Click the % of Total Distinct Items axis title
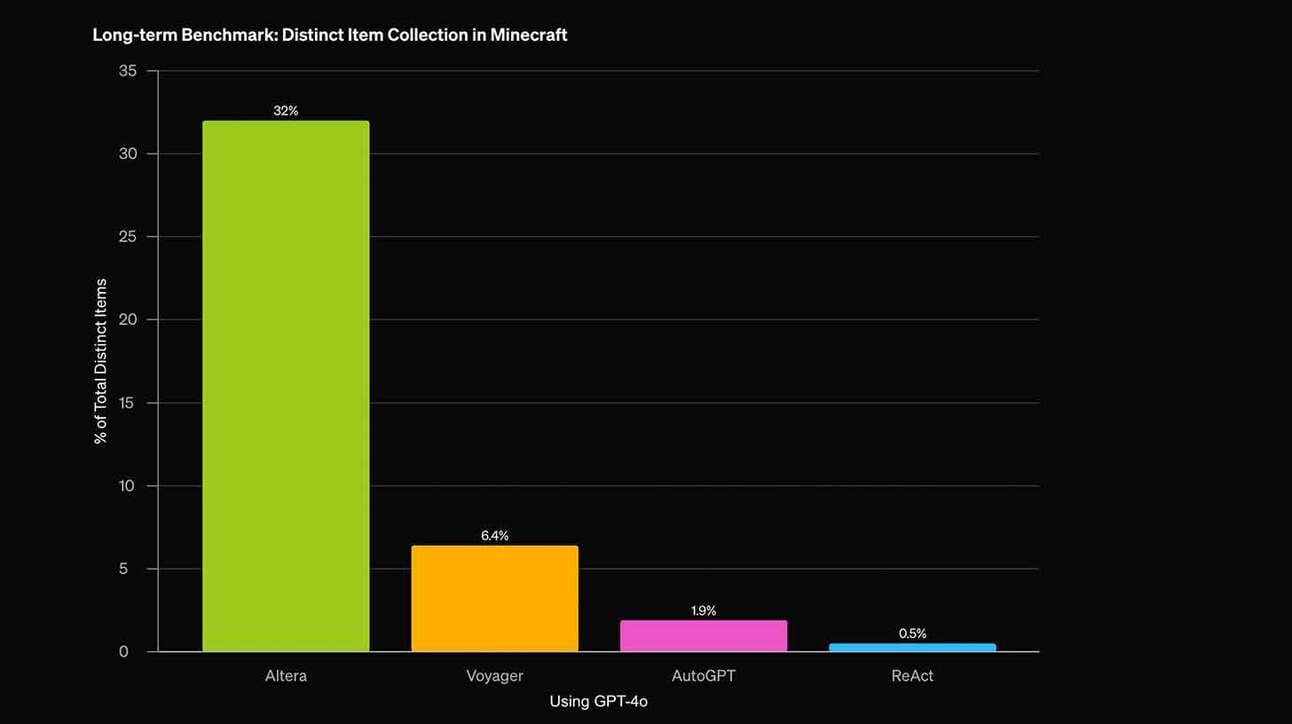 101,361
